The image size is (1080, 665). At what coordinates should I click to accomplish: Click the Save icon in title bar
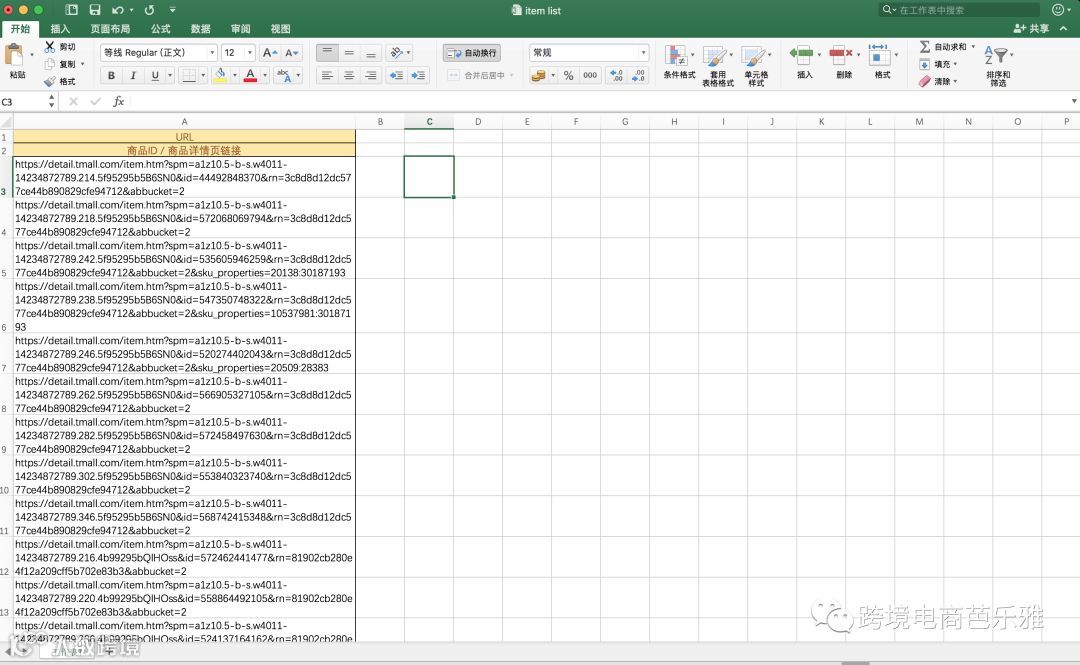pos(95,10)
